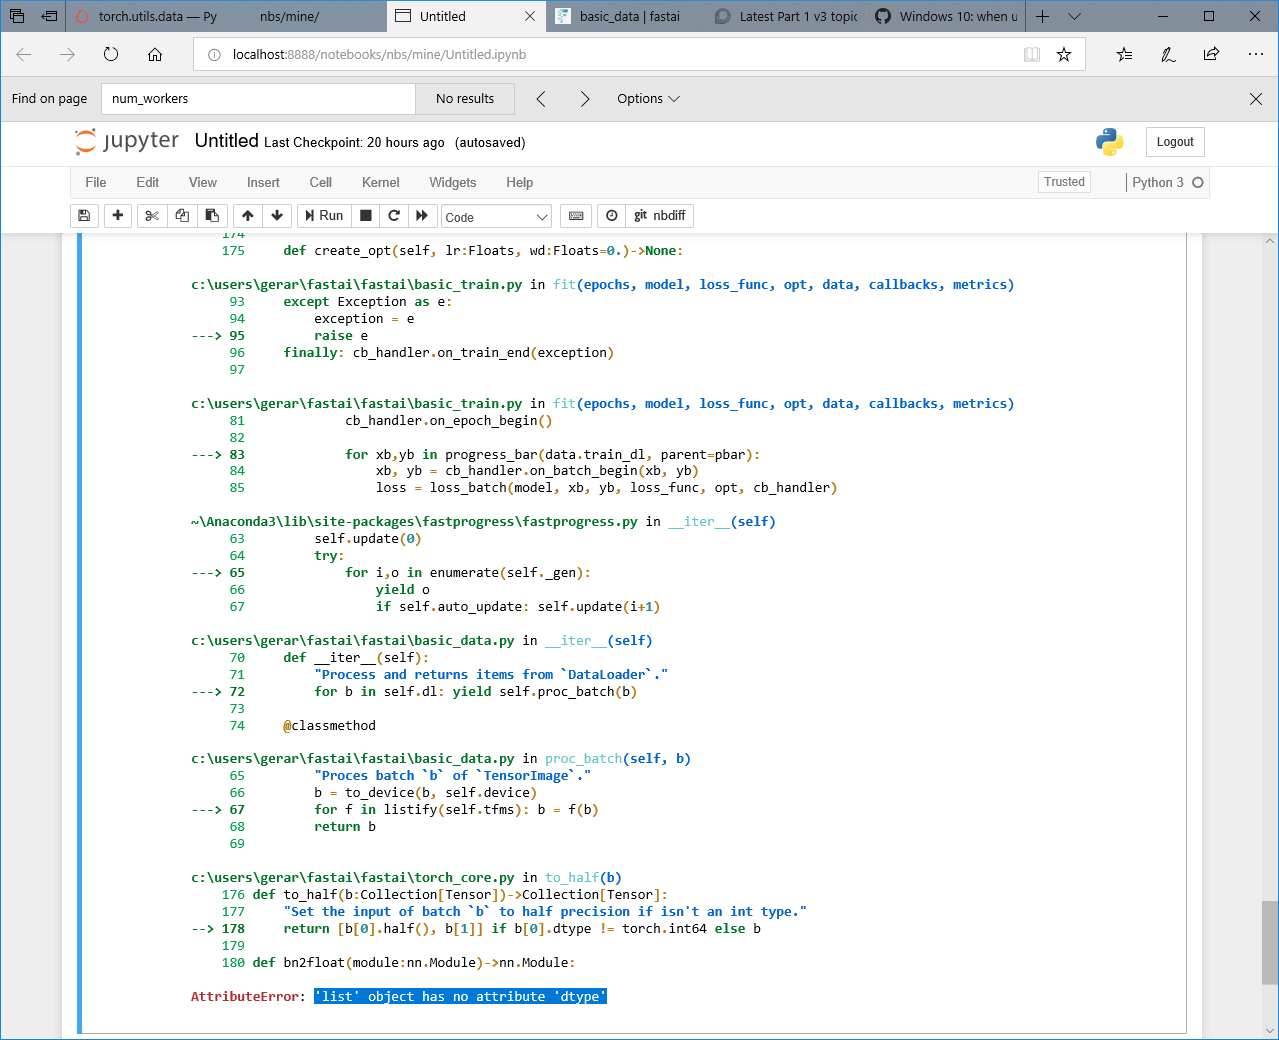This screenshot has width=1279, height=1040.
Task: Save the notebook with the floppy disk icon
Action: 84,215
